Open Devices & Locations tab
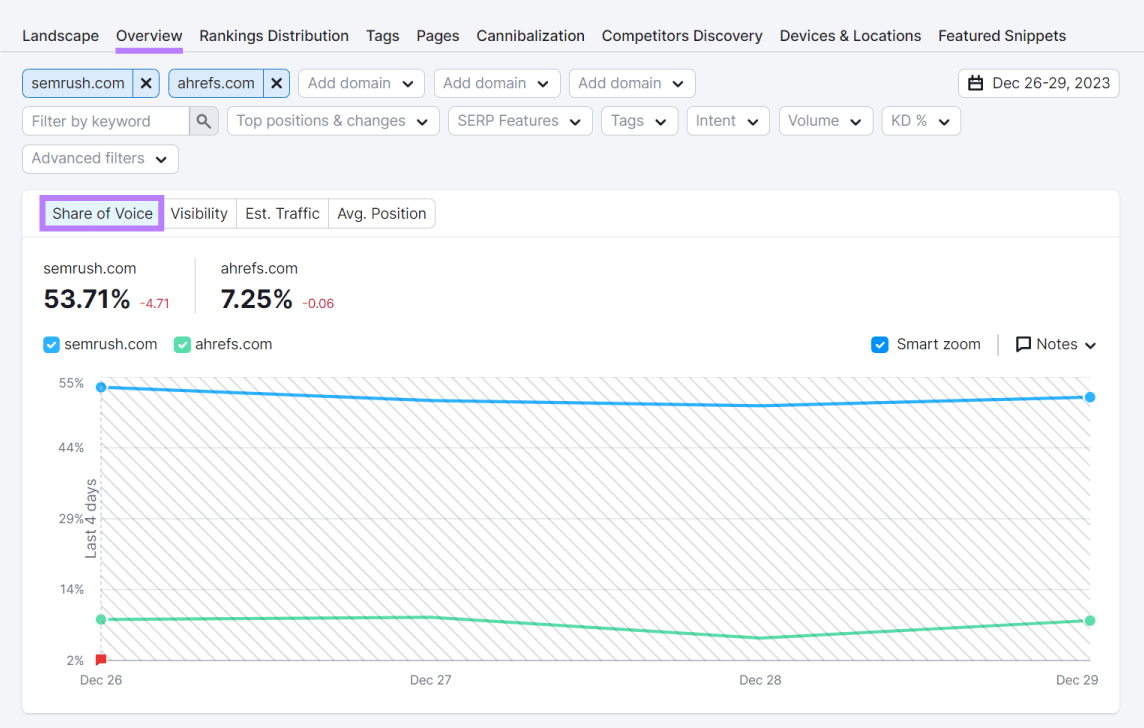The height and width of the screenshot is (728, 1144). 850,36
